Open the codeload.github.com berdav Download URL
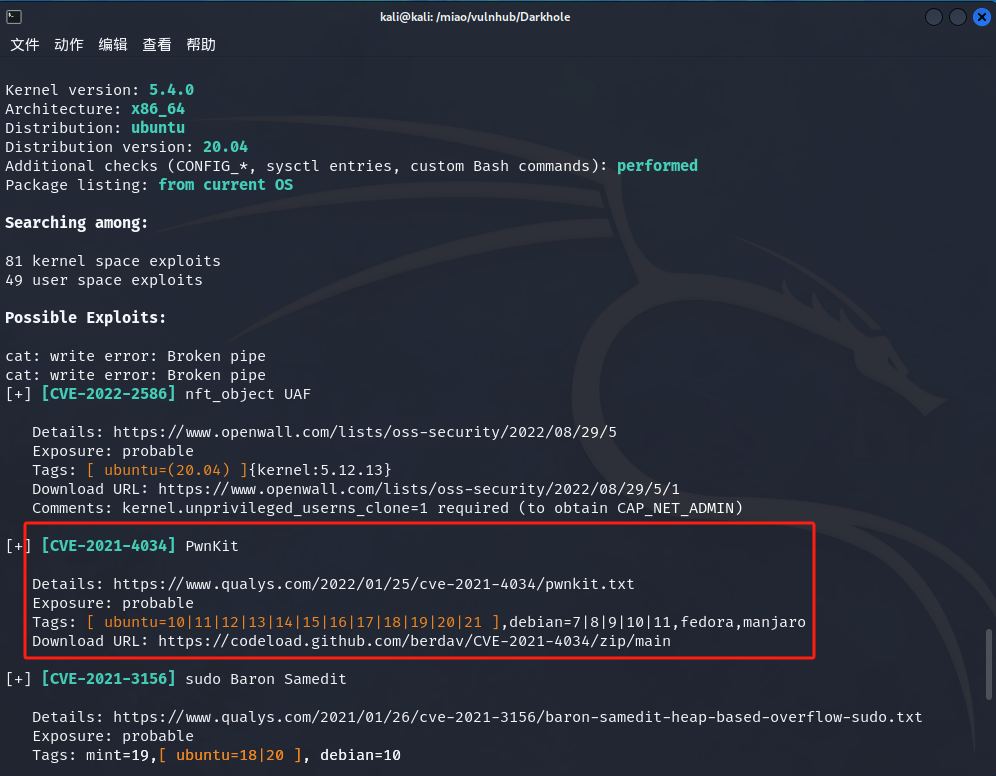The height and width of the screenshot is (776, 996). pos(414,641)
